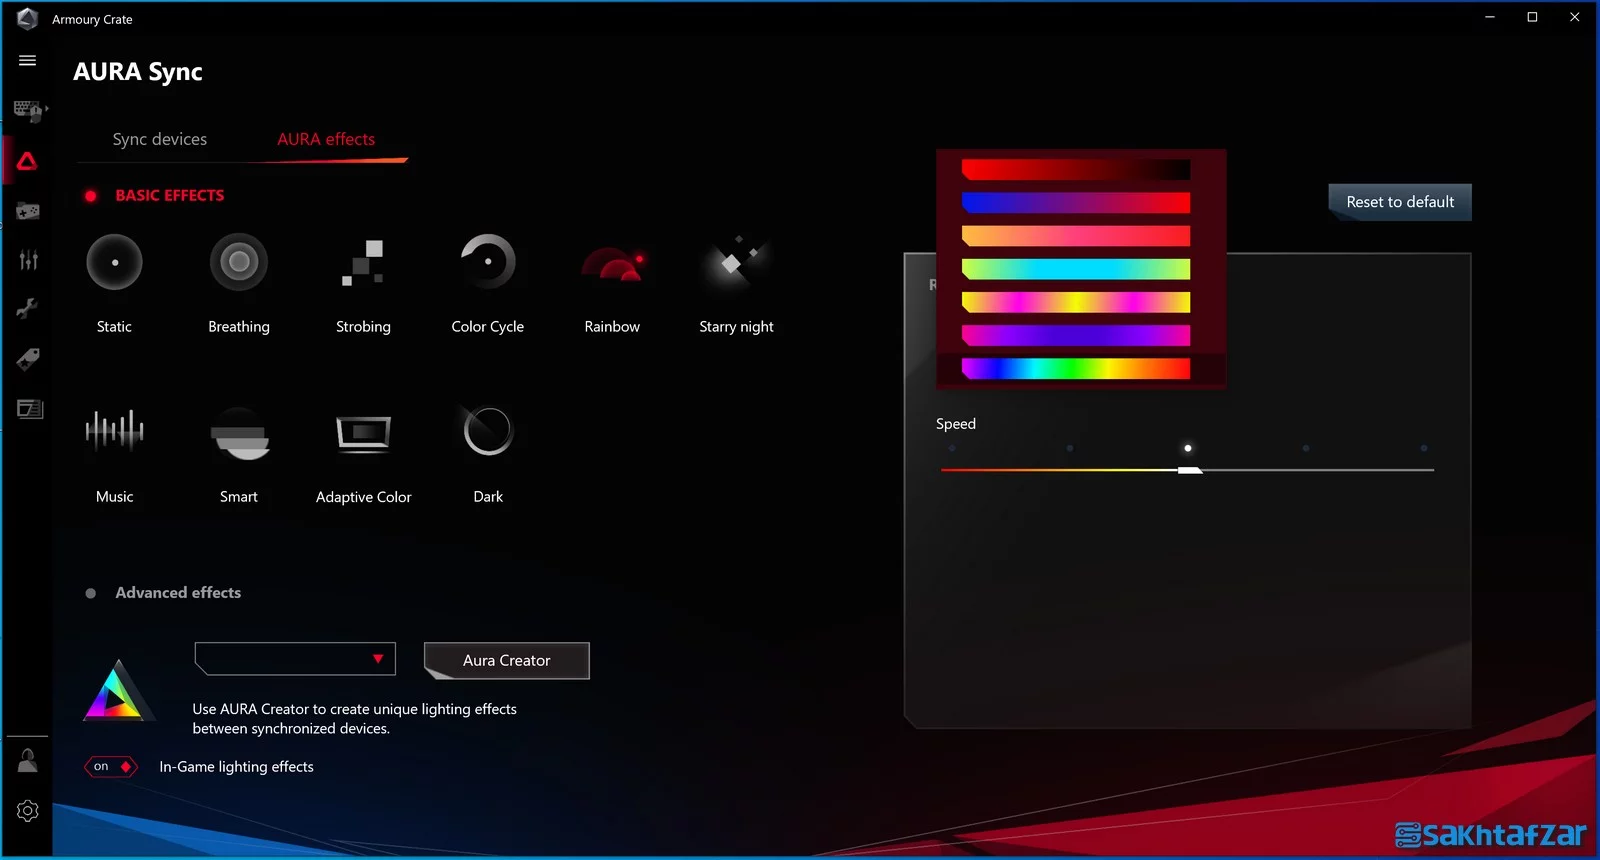Open the advanced effects profile dropdown
The height and width of the screenshot is (860, 1600).
(295, 659)
